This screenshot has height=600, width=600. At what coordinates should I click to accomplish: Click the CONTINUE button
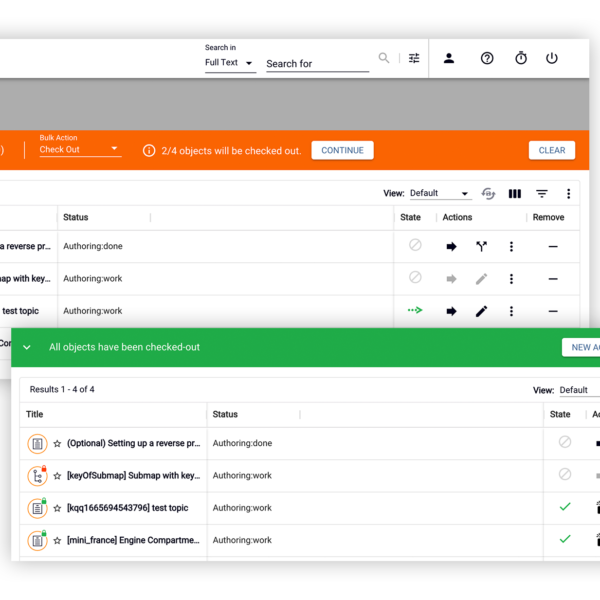click(342, 150)
